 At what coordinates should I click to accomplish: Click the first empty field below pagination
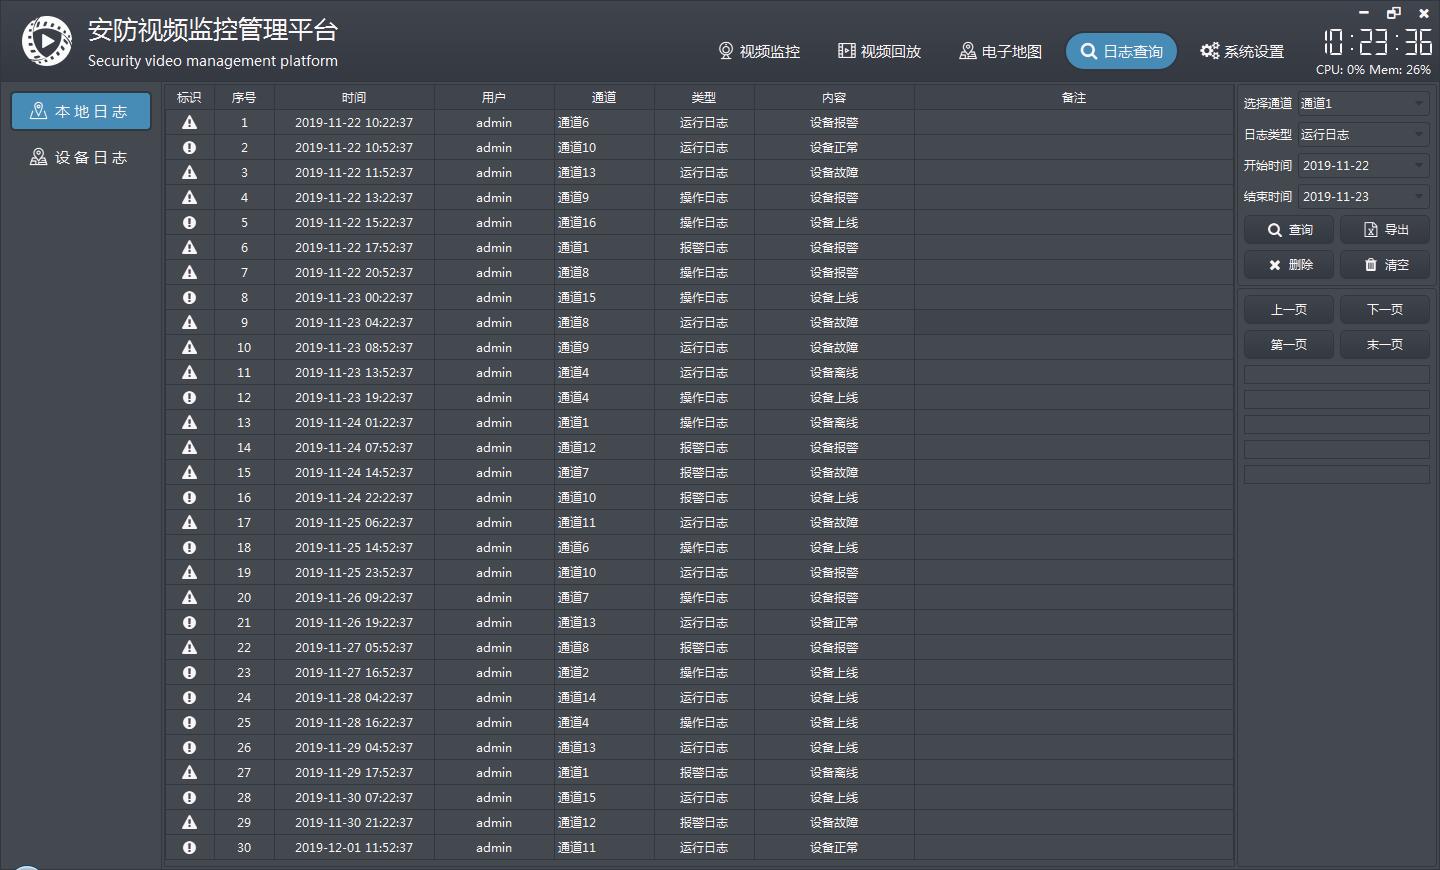[x=1337, y=374]
